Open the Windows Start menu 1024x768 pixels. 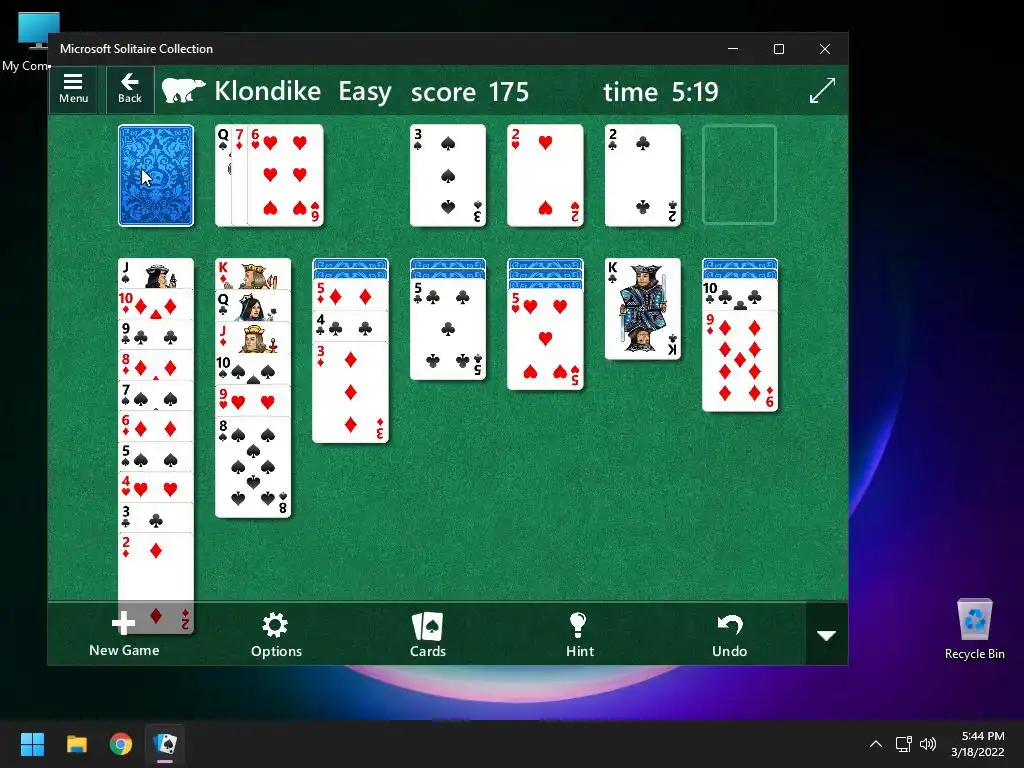click(32, 744)
